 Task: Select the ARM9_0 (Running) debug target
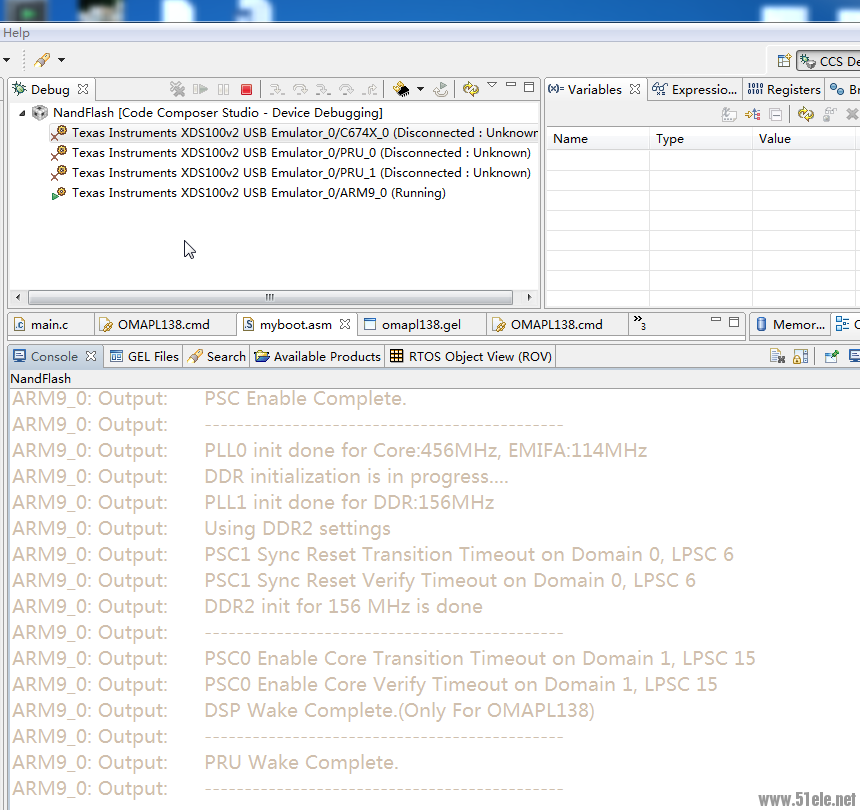pyautogui.click(x=258, y=193)
